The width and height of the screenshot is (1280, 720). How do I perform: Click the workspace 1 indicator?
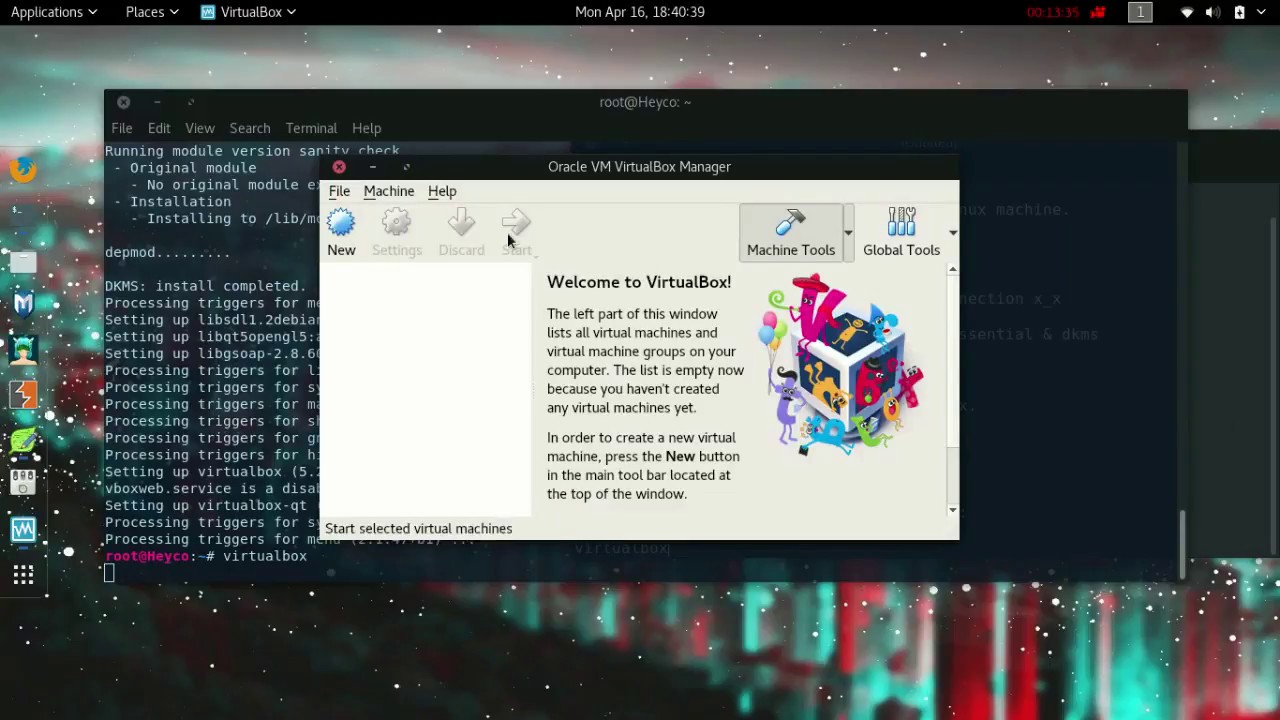click(x=1140, y=12)
